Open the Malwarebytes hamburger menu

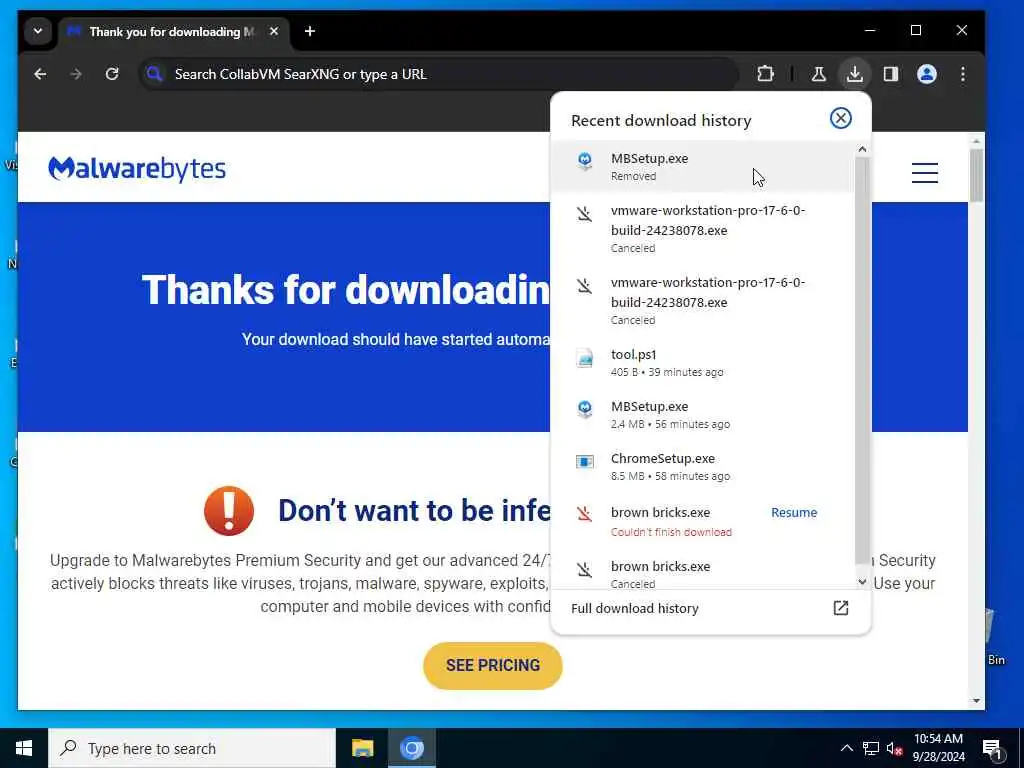[x=925, y=173]
